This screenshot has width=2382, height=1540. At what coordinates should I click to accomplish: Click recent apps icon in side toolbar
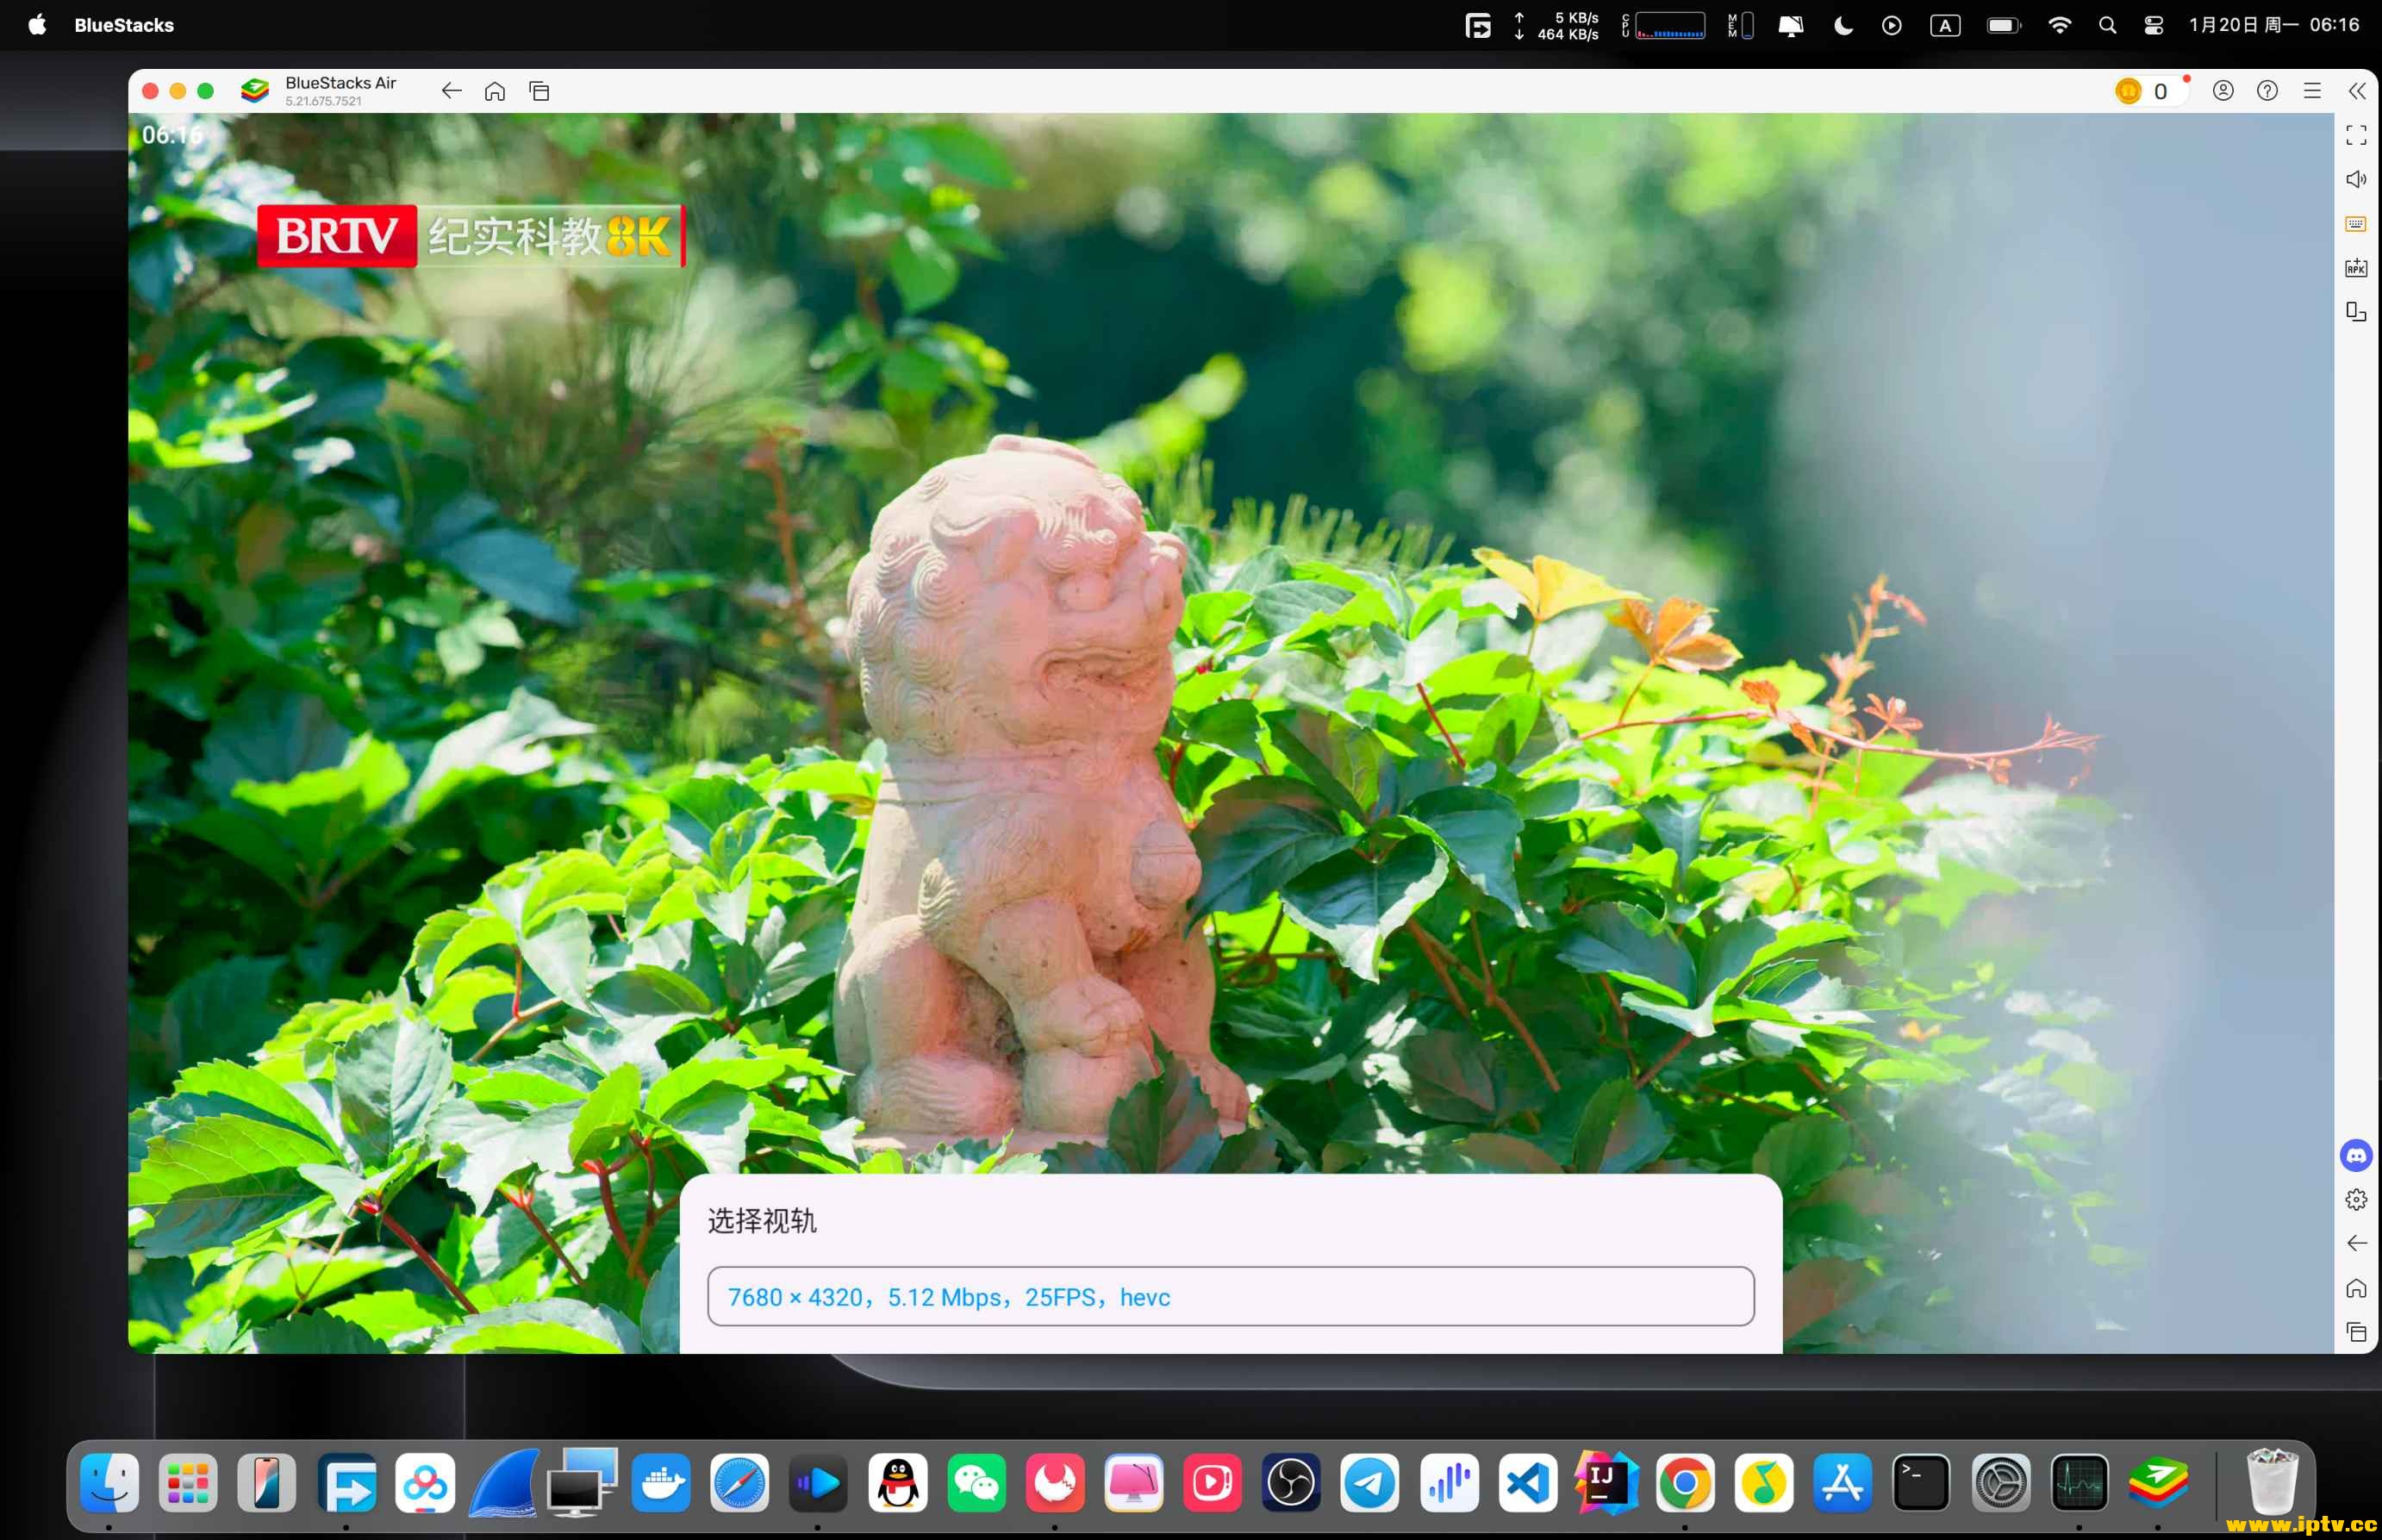point(2356,1332)
